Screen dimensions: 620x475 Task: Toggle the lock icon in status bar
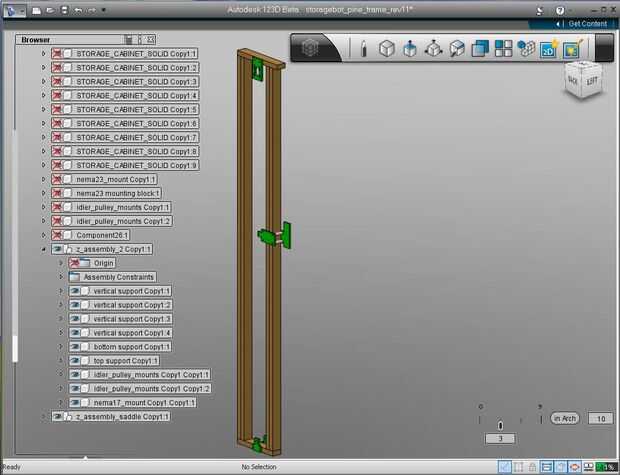[x=532, y=467]
